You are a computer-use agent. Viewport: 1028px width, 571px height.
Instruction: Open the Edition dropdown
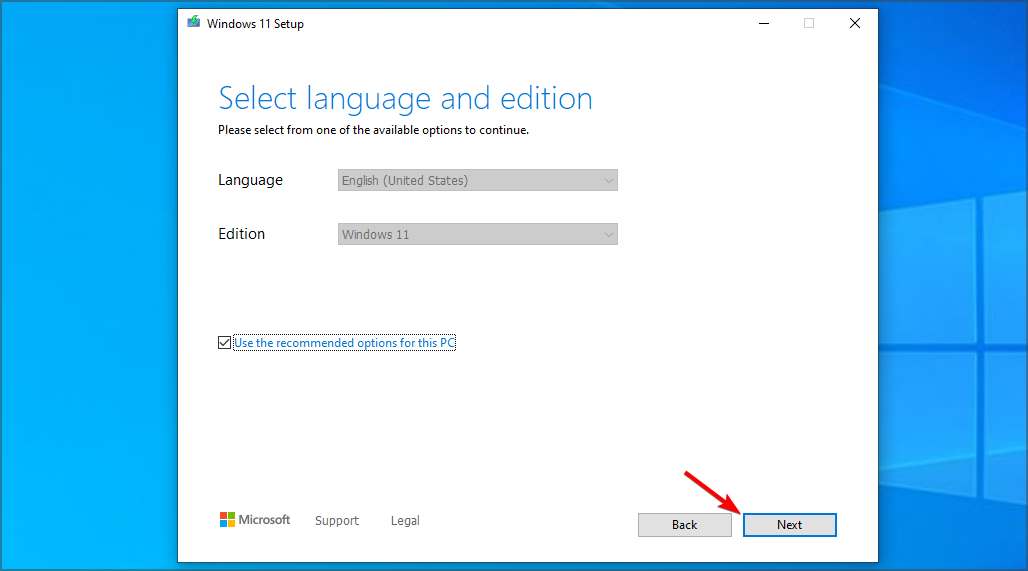[477, 234]
